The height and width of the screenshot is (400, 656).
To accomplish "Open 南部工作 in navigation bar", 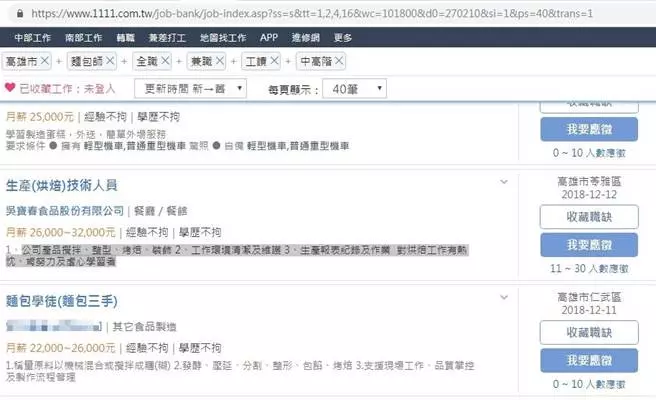I will pos(83,38).
